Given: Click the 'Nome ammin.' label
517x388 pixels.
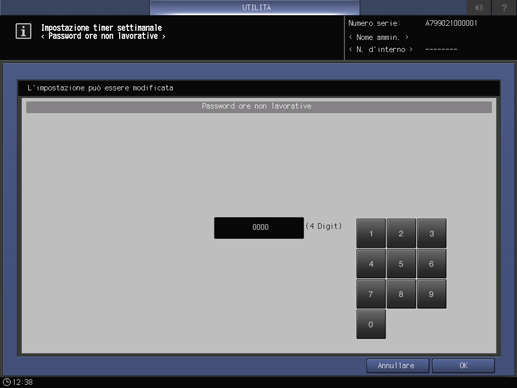Looking at the screenshot, I should point(378,37).
